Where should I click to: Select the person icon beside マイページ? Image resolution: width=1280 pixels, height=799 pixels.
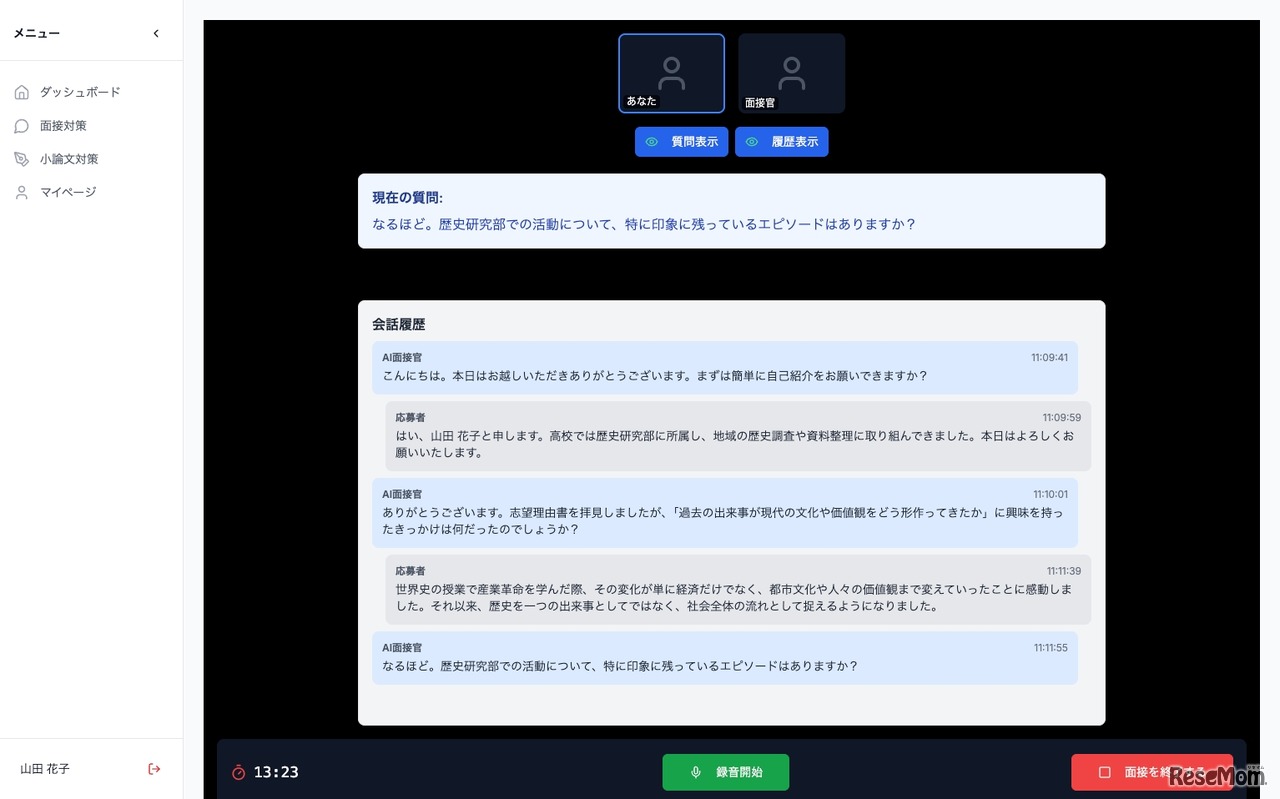22,191
